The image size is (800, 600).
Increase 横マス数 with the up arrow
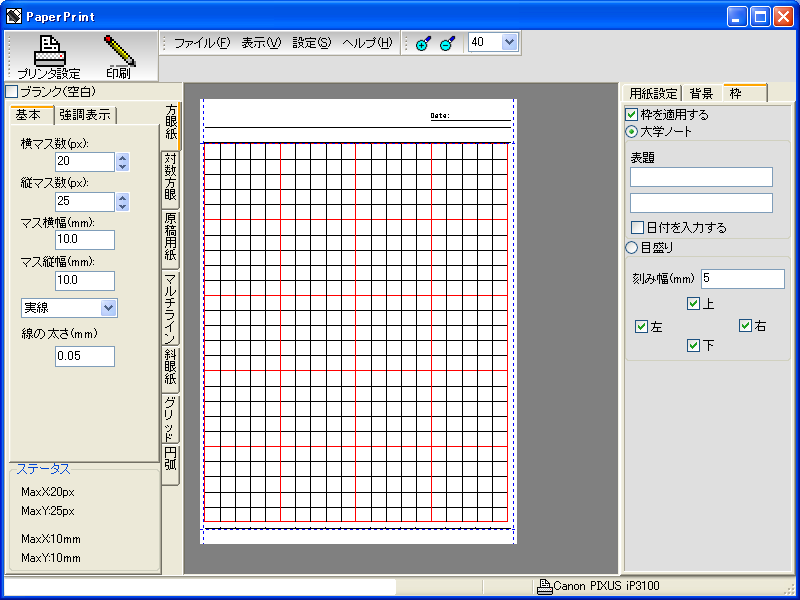point(122,157)
